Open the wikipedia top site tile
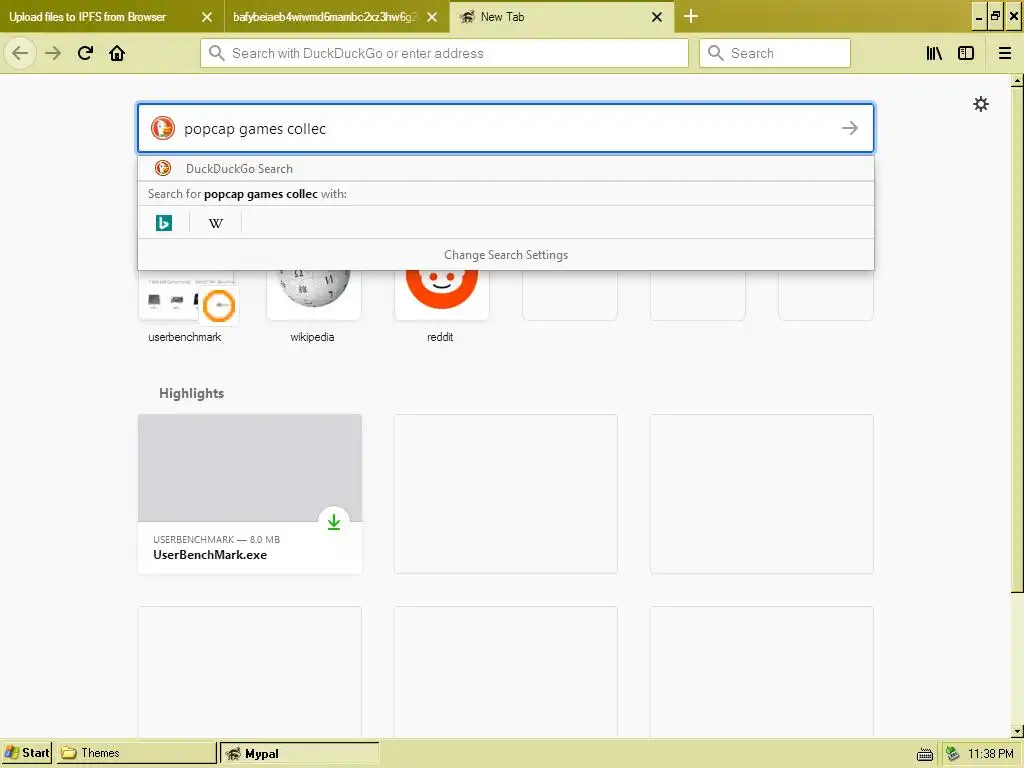 pos(313,306)
